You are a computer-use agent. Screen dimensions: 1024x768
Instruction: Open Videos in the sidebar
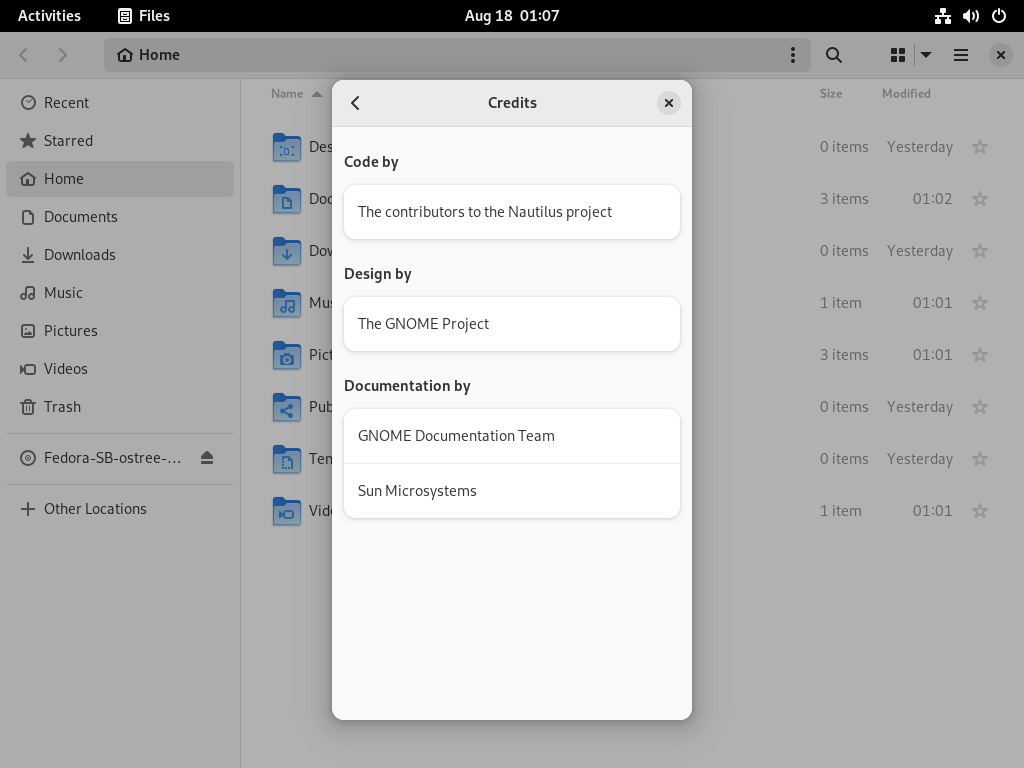tap(120, 368)
